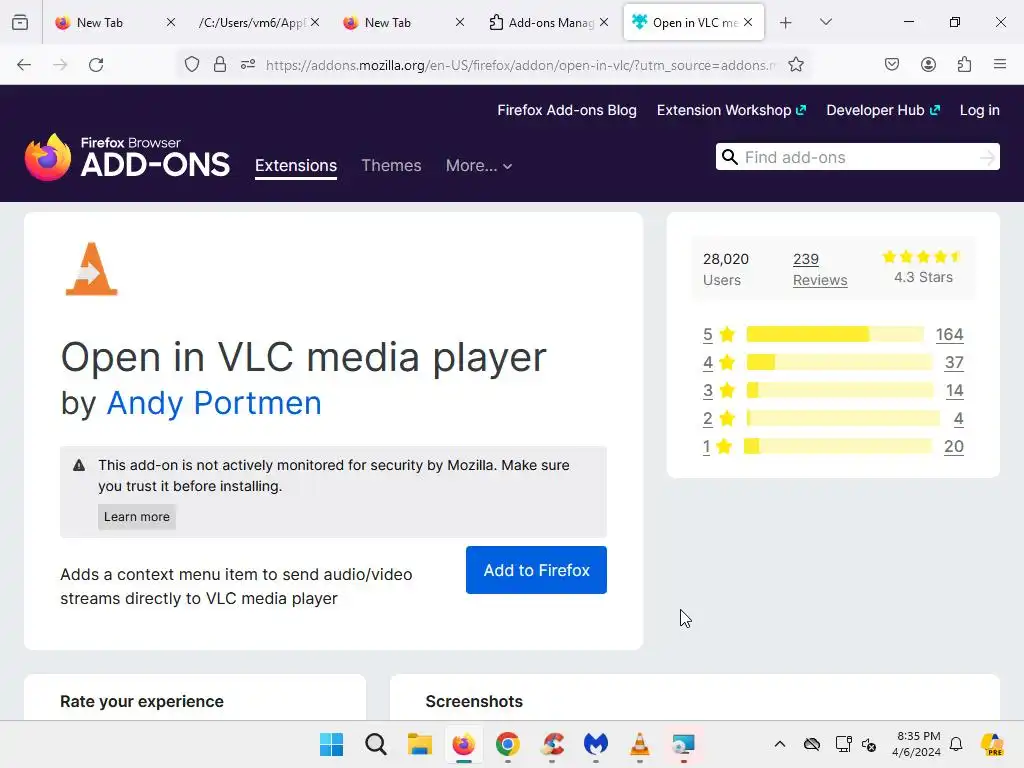The image size is (1024, 768).
Task: Switch to the /C:/Users/vm6/App tab
Action: coord(252,23)
